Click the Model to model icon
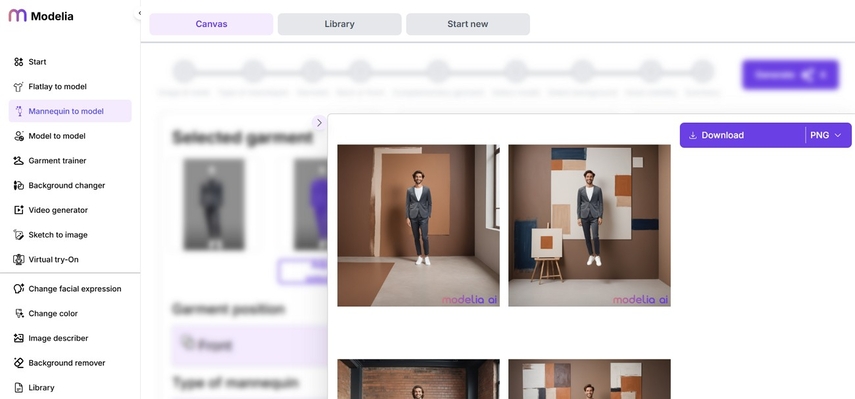The width and height of the screenshot is (855, 399). point(19,136)
